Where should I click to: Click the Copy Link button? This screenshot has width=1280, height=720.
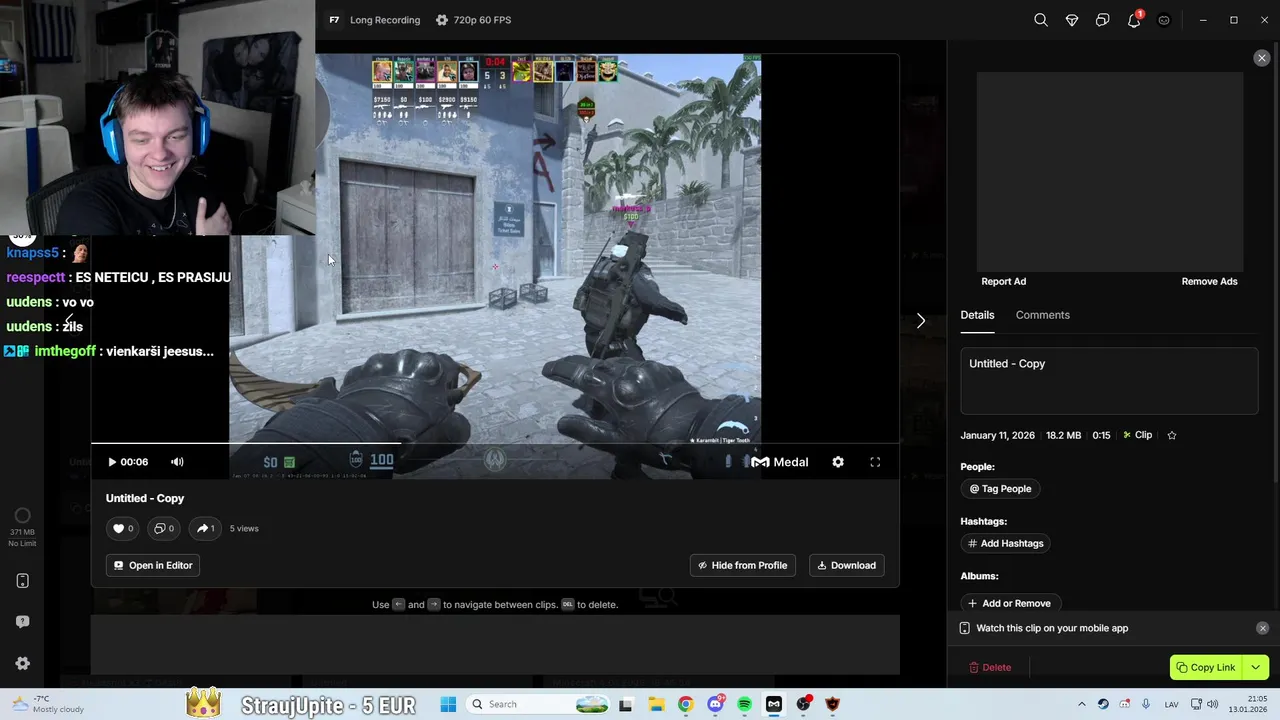tap(1206, 667)
